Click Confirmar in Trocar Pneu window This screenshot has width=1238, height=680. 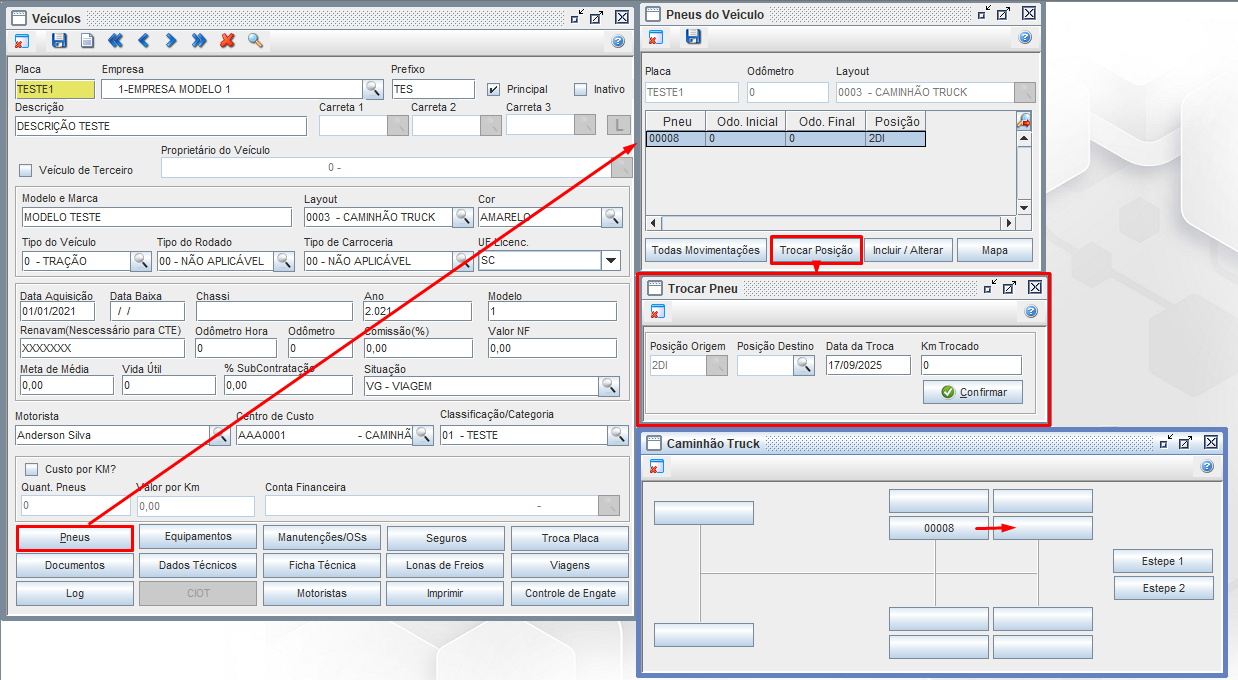(x=972, y=392)
